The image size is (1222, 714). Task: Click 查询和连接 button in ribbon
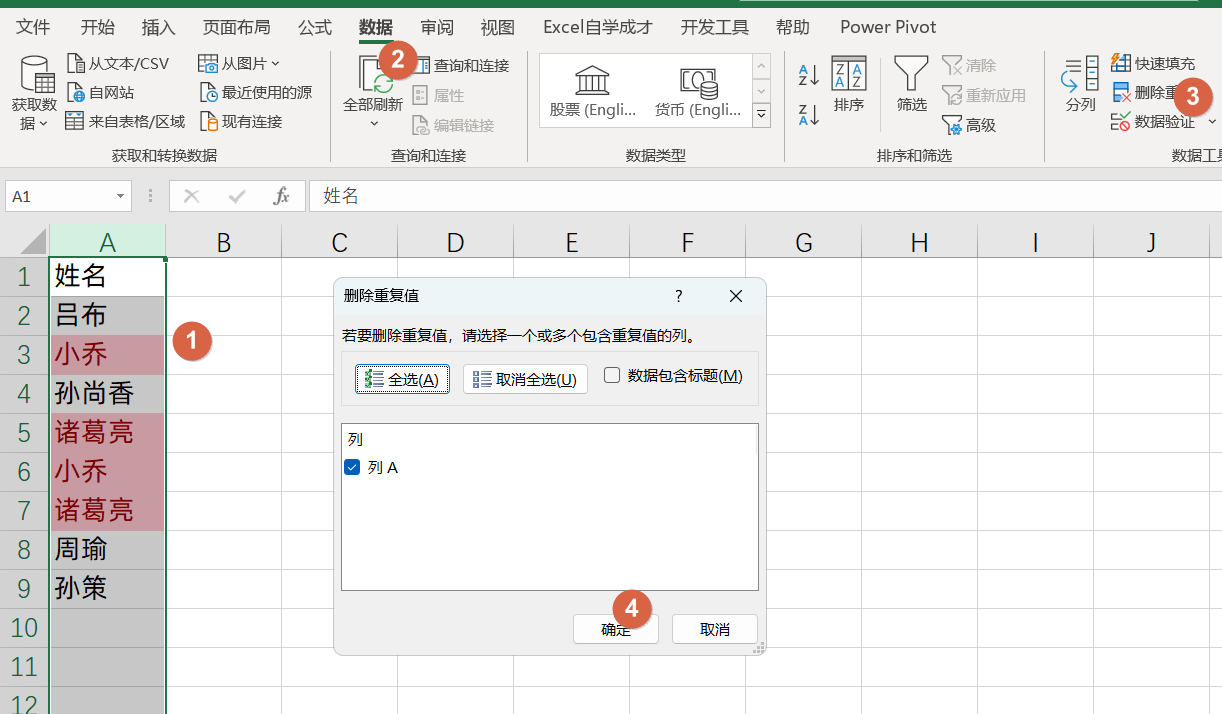461,66
